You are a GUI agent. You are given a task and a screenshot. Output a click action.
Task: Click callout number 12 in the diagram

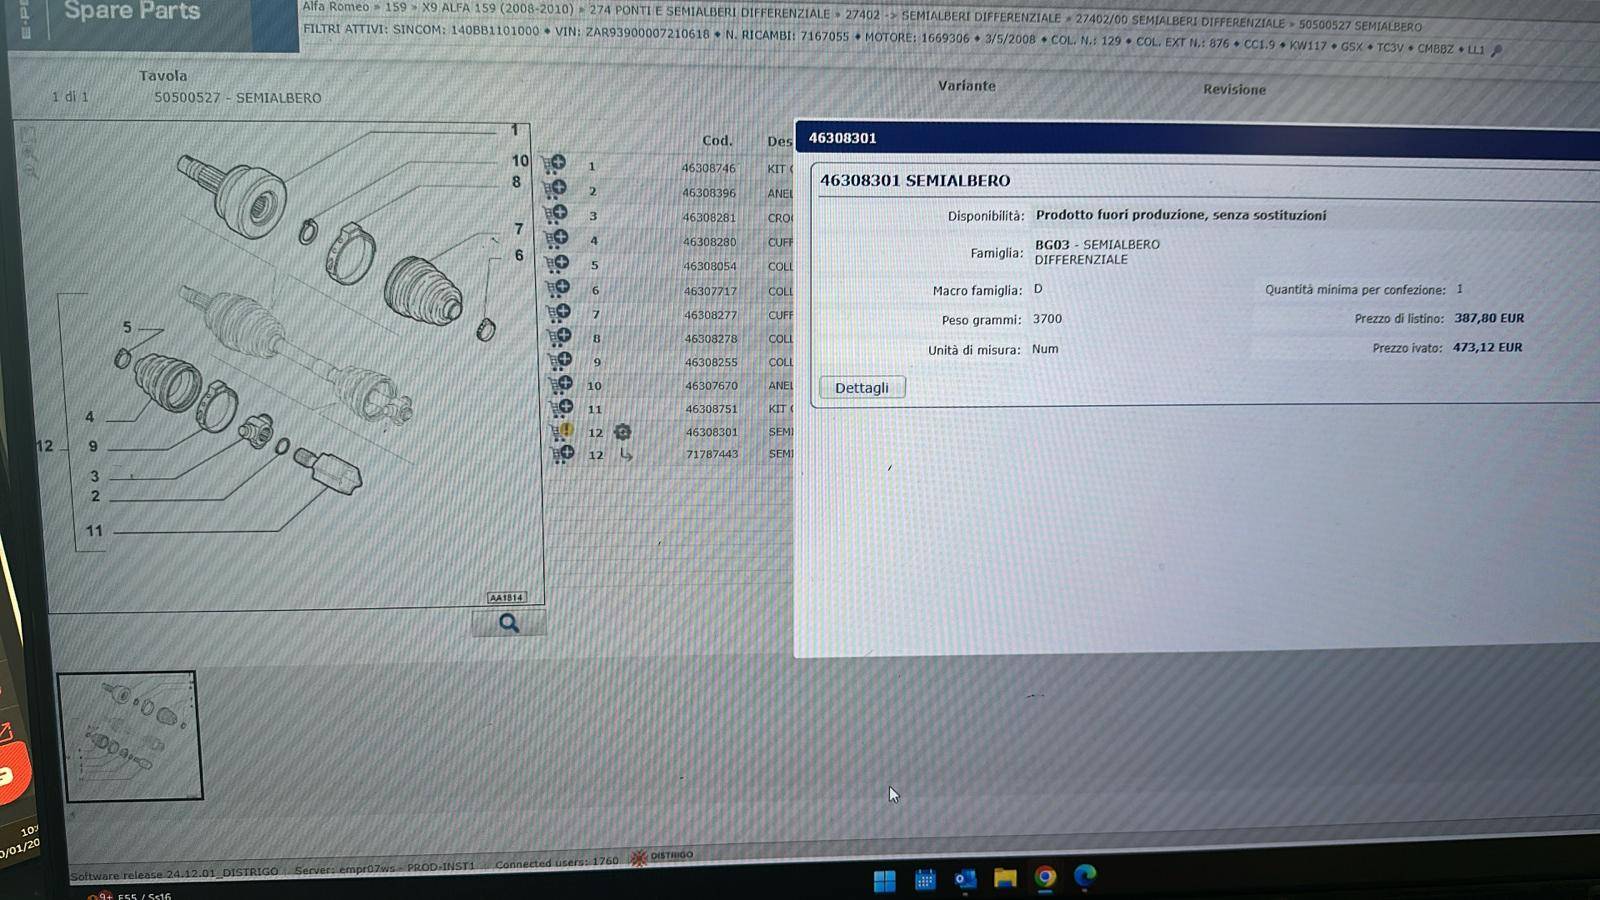pos(44,446)
